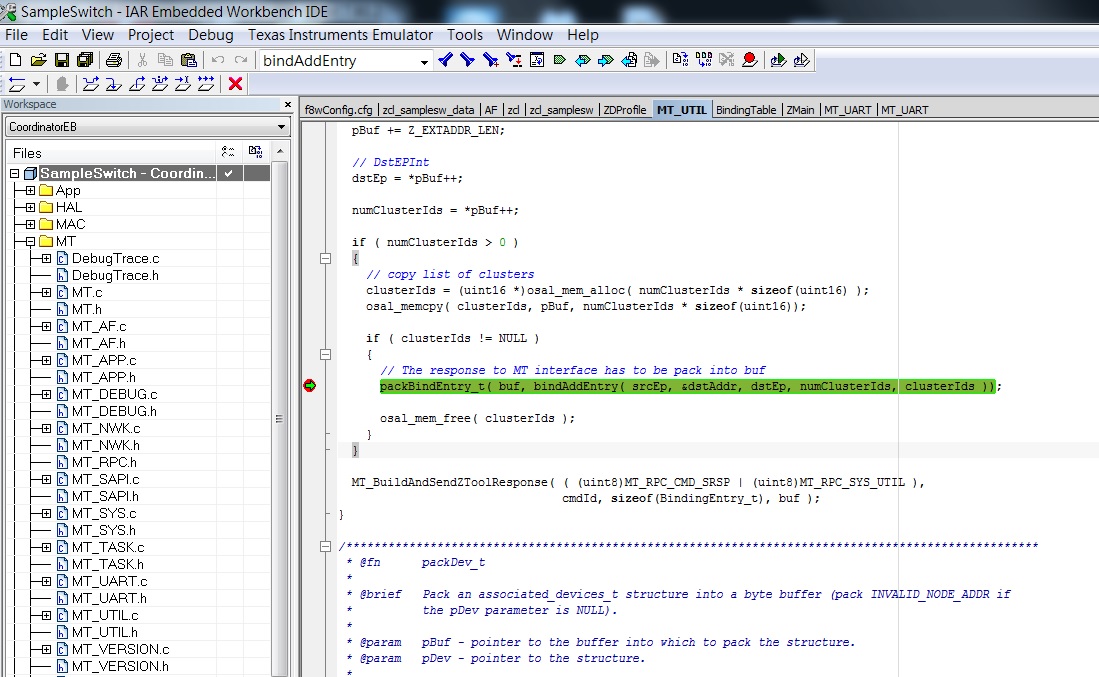
Task: Click the Paste clipboard icon
Action: pyautogui.click(x=189, y=60)
